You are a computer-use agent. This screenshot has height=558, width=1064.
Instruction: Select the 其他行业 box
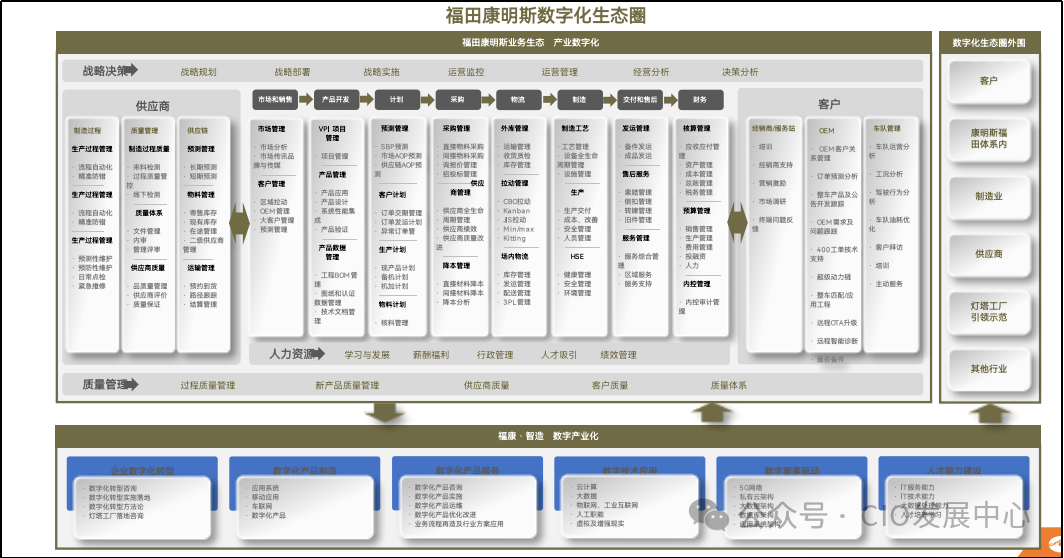[x=989, y=369]
